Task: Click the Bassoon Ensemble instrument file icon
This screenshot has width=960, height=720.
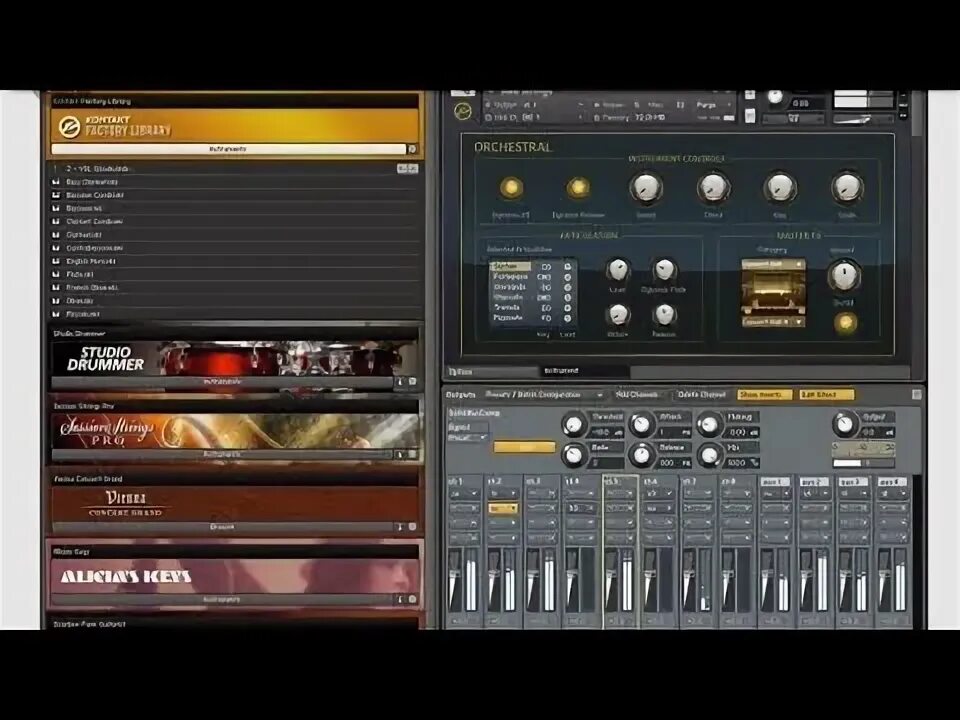Action: tap(56, 195)
